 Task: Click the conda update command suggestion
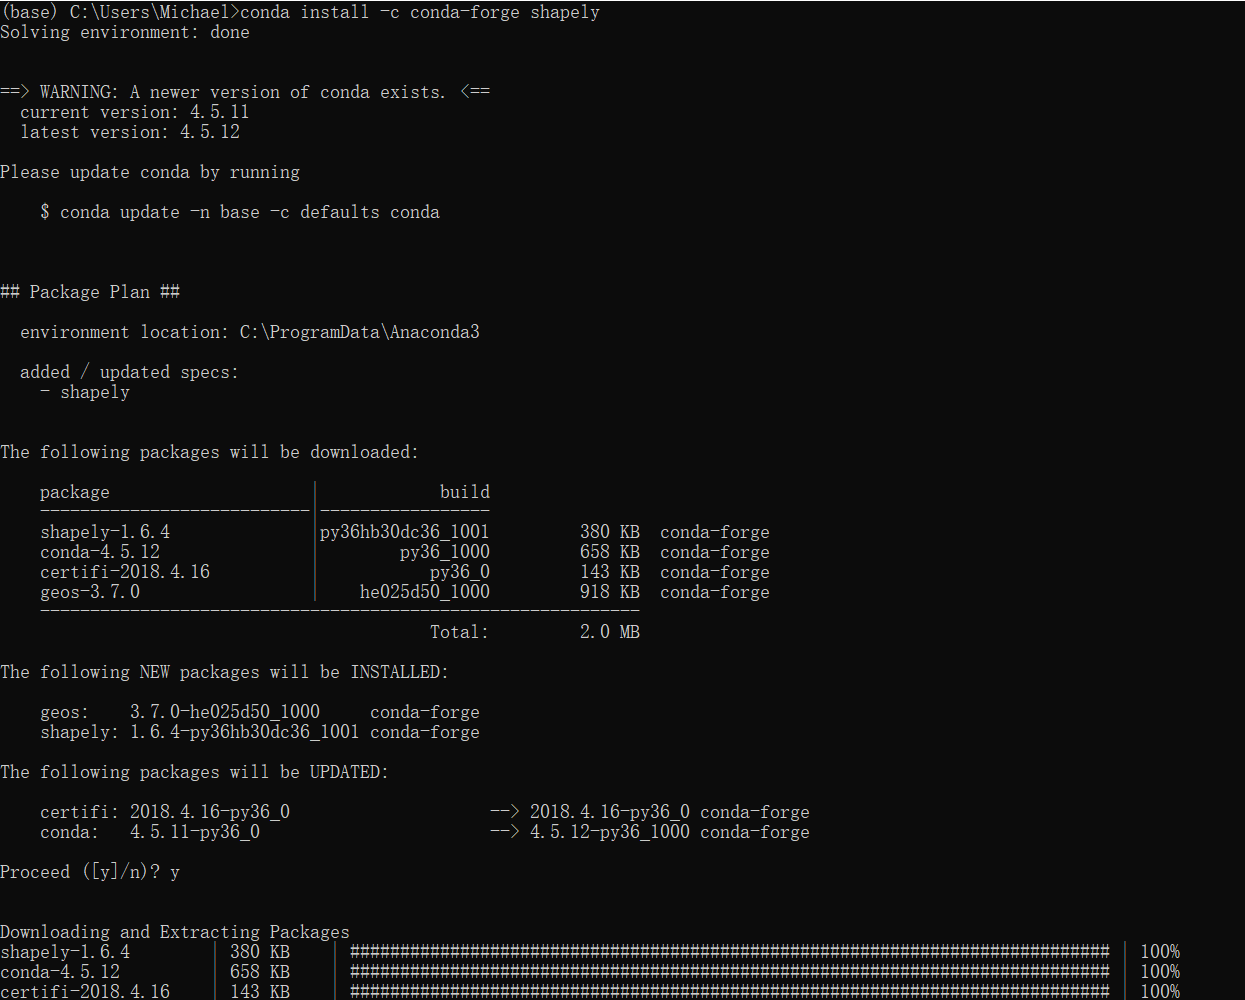coord(240,211)
